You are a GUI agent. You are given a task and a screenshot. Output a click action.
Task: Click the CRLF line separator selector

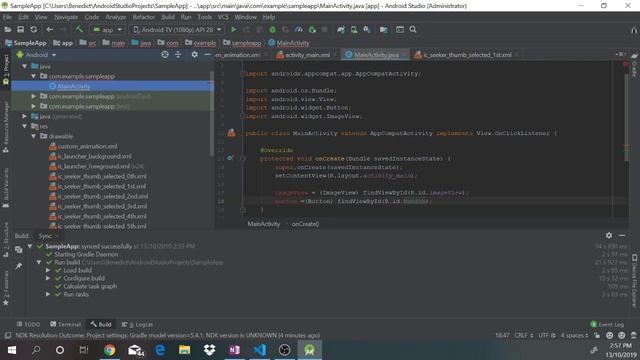point(523,336)
